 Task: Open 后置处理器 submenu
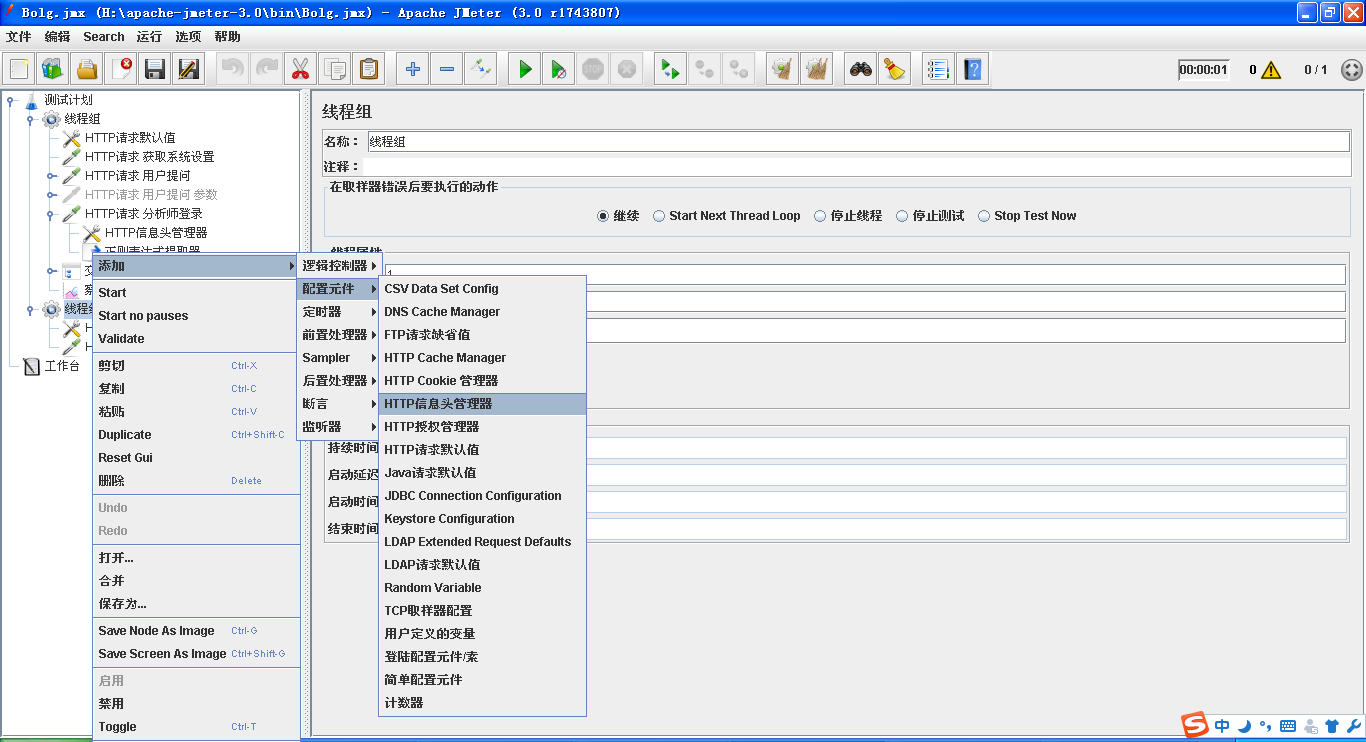tap(340, 381)
